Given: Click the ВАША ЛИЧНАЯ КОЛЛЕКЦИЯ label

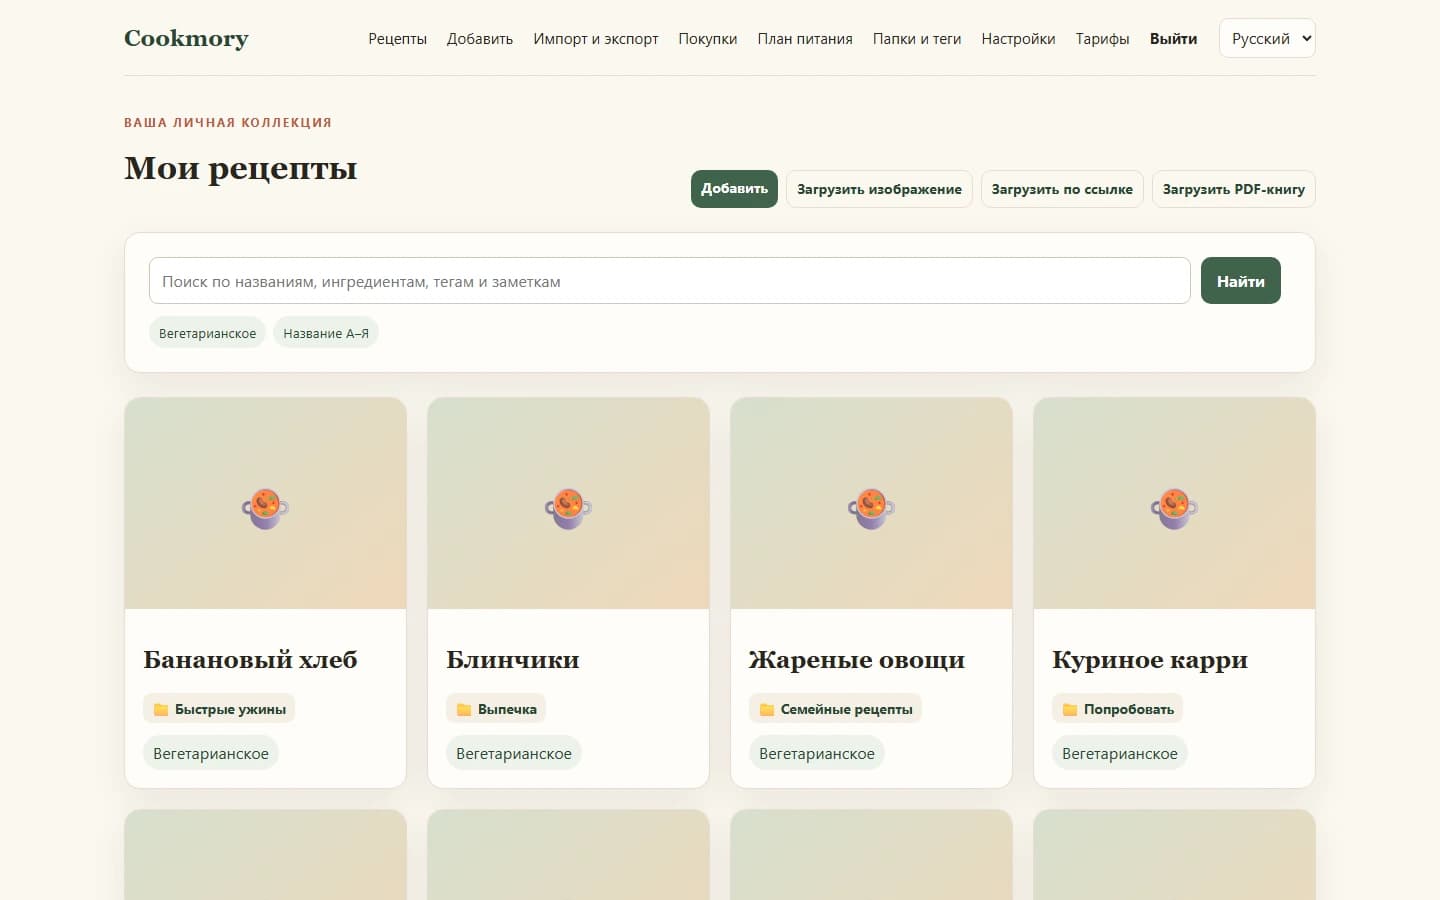Looking at the screenshot, I should click(228, 122).
